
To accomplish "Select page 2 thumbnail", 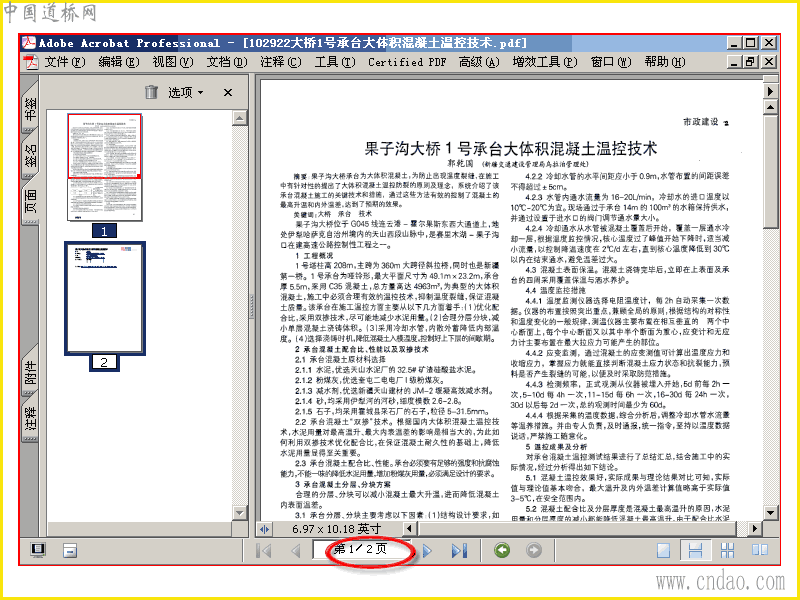I will pyautogui.click(x=105, y=298).
